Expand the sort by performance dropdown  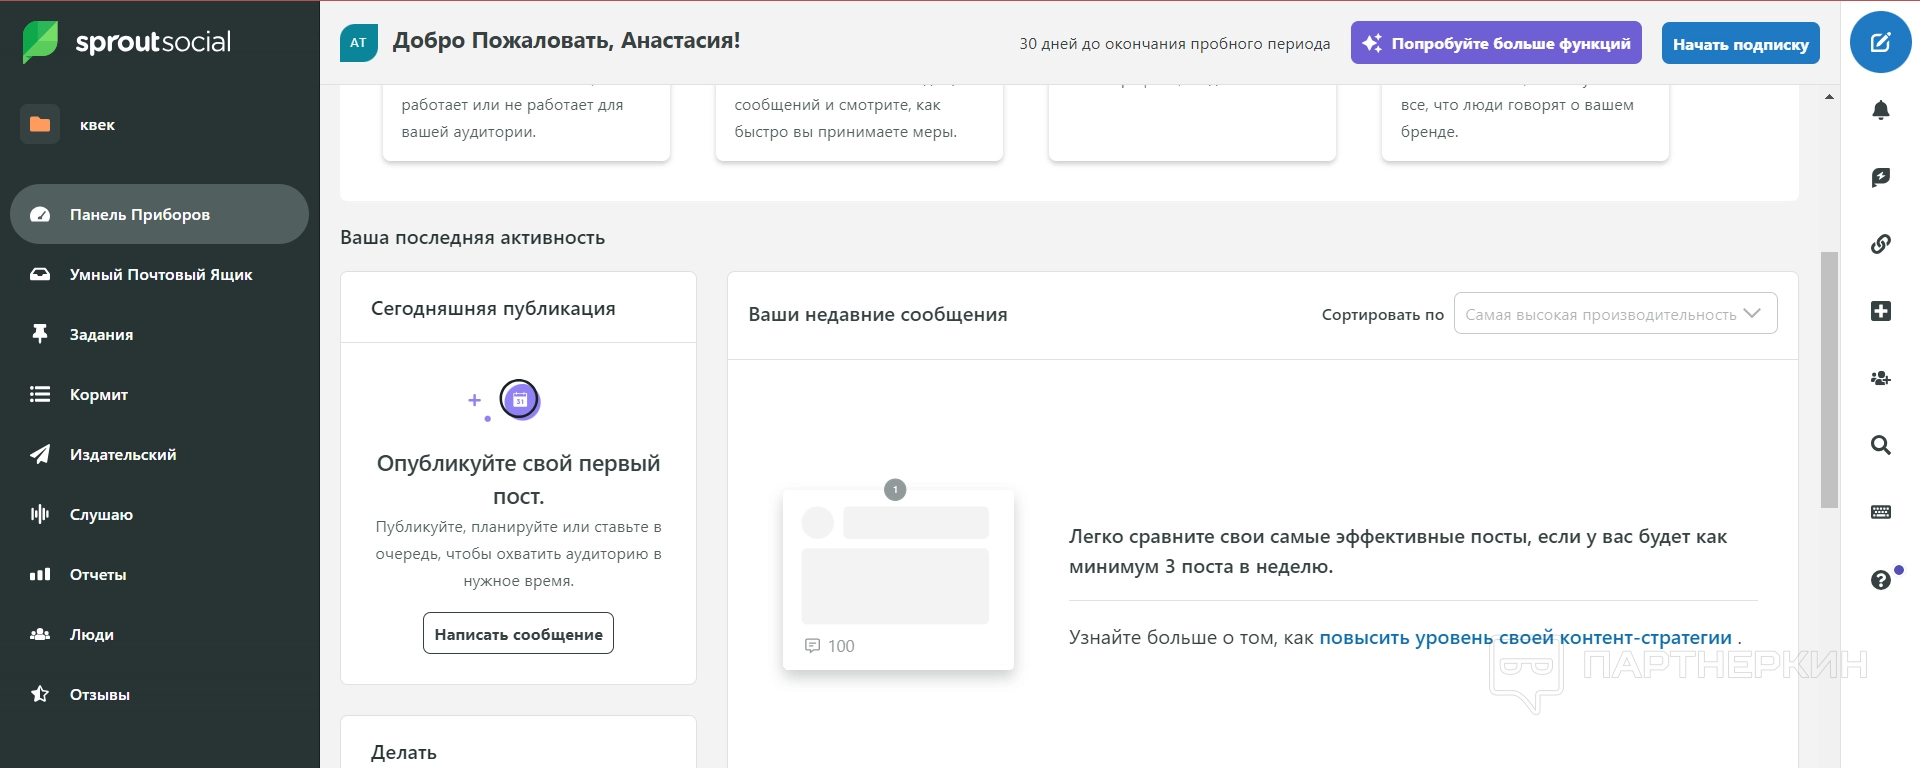tap(1614, 314)
